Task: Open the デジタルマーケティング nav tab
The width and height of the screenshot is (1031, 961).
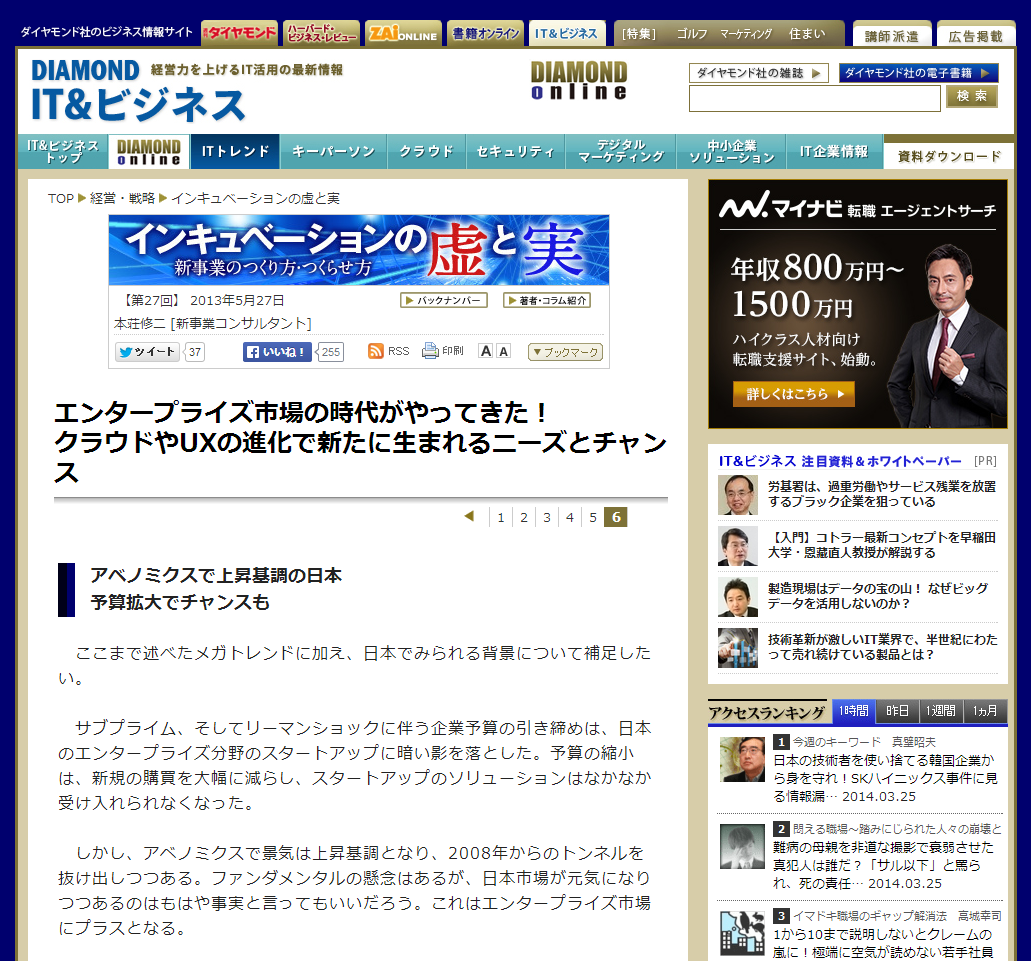Action: pyautogui.click(x=621, y=152)
